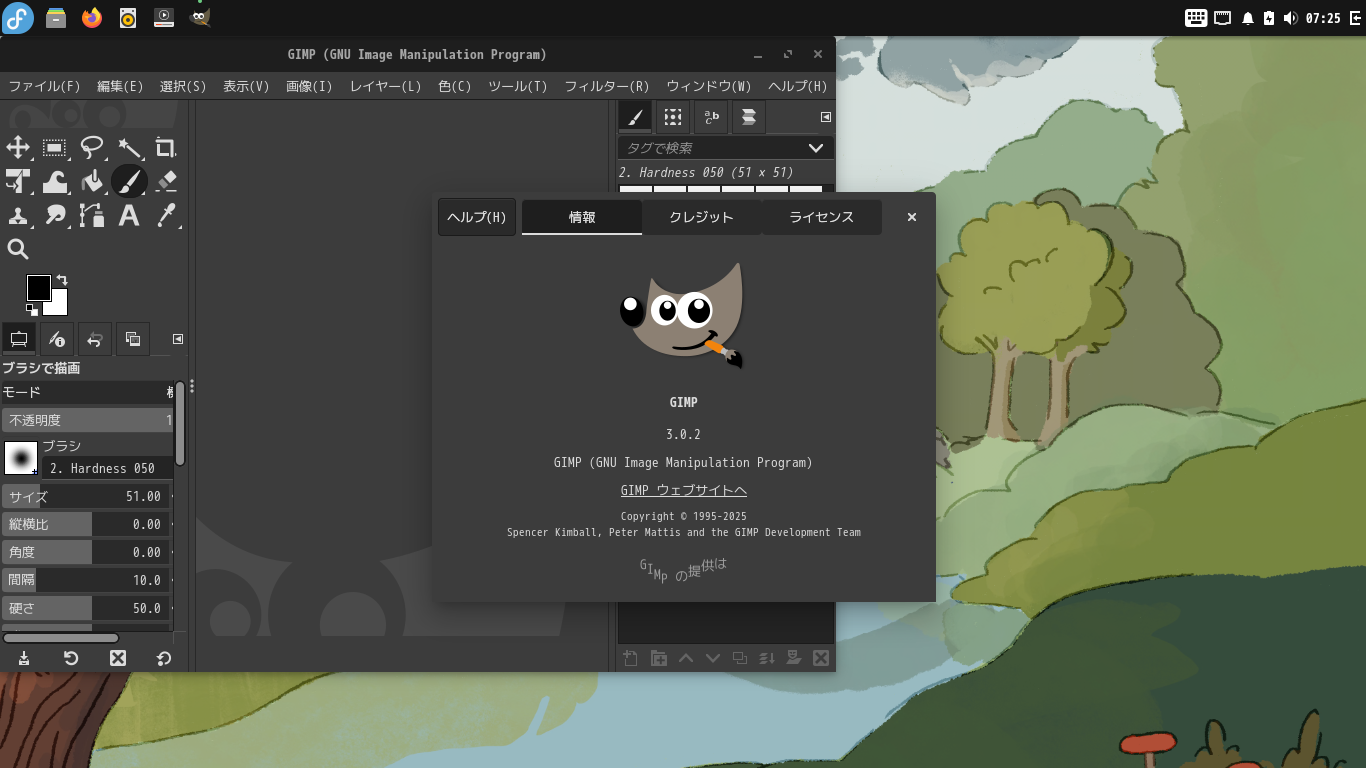Reset colors to default black and white
Screen dimensions: 1366x768
coord(32,310)
